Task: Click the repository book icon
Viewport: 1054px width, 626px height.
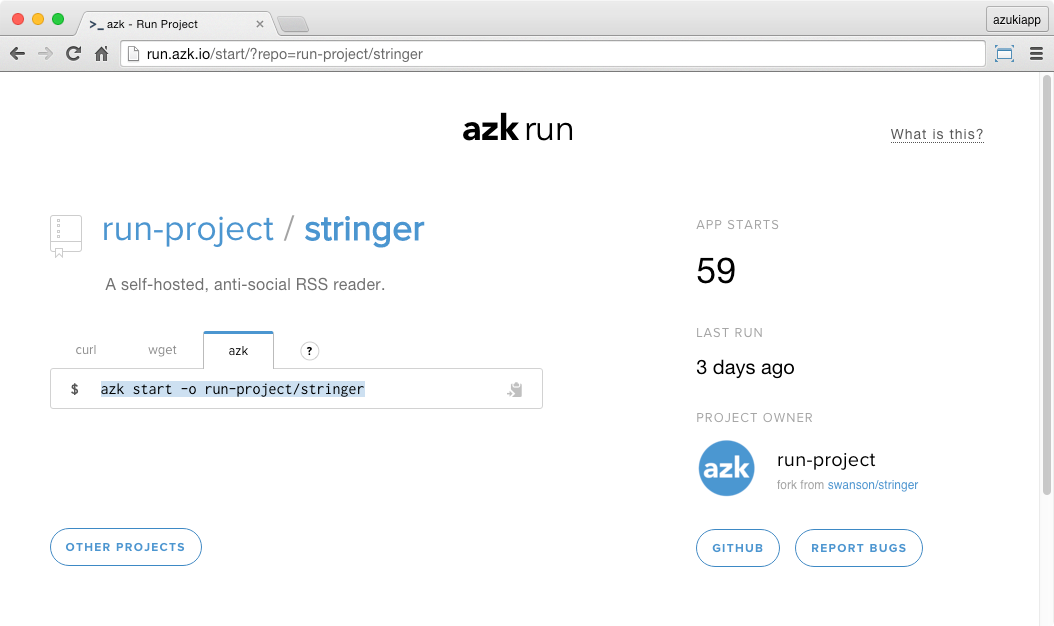Action: (x=65, y=235)
